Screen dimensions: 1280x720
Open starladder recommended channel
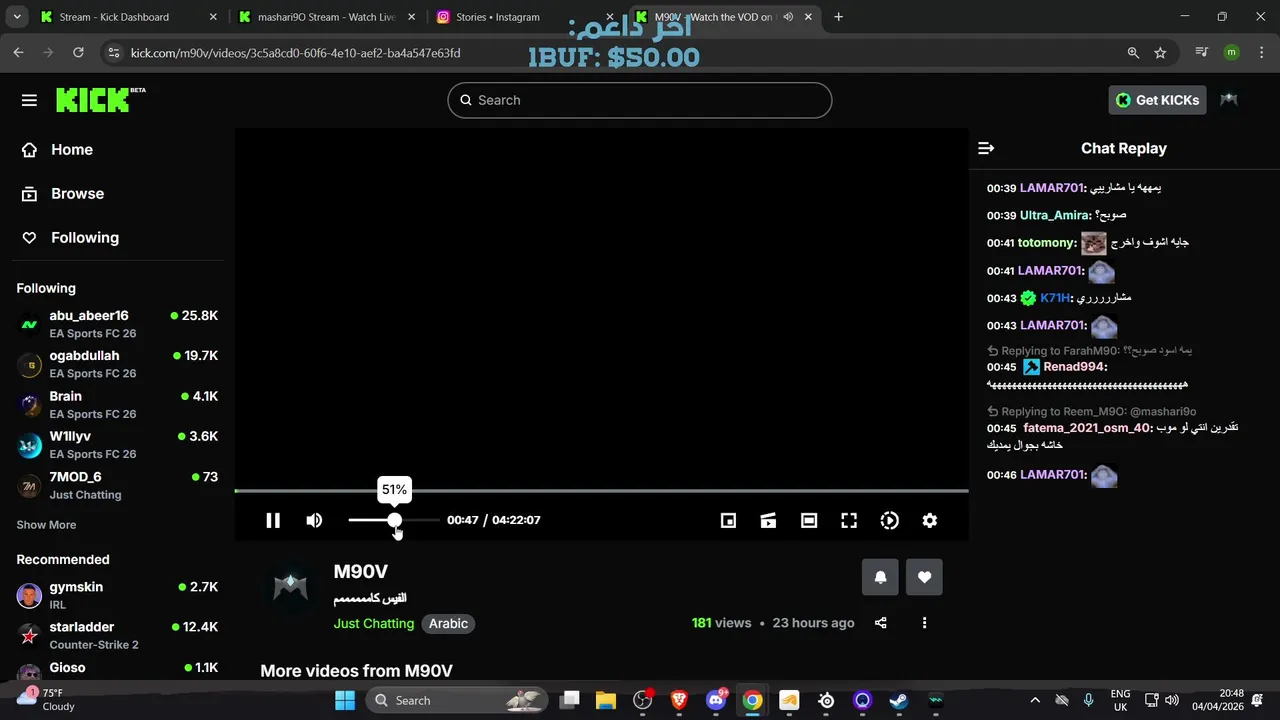(118, 635)
